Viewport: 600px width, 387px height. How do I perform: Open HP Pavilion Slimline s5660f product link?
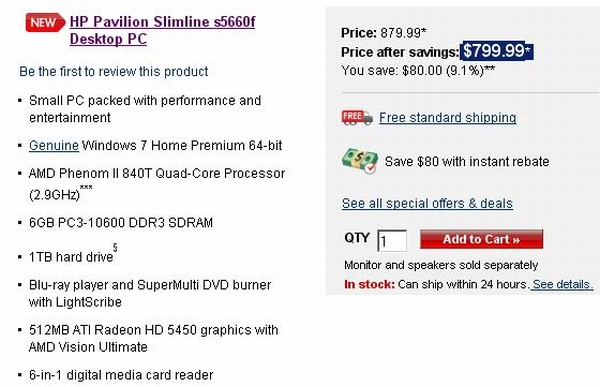(x=162, y=30)
